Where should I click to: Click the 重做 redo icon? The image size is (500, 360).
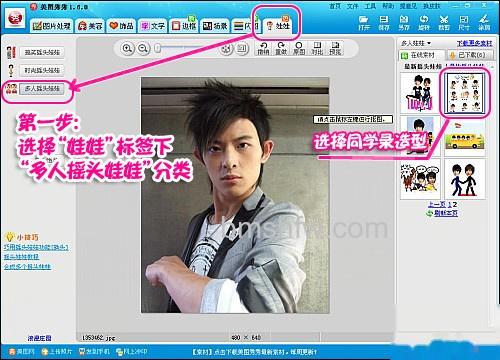click(281, 48)
